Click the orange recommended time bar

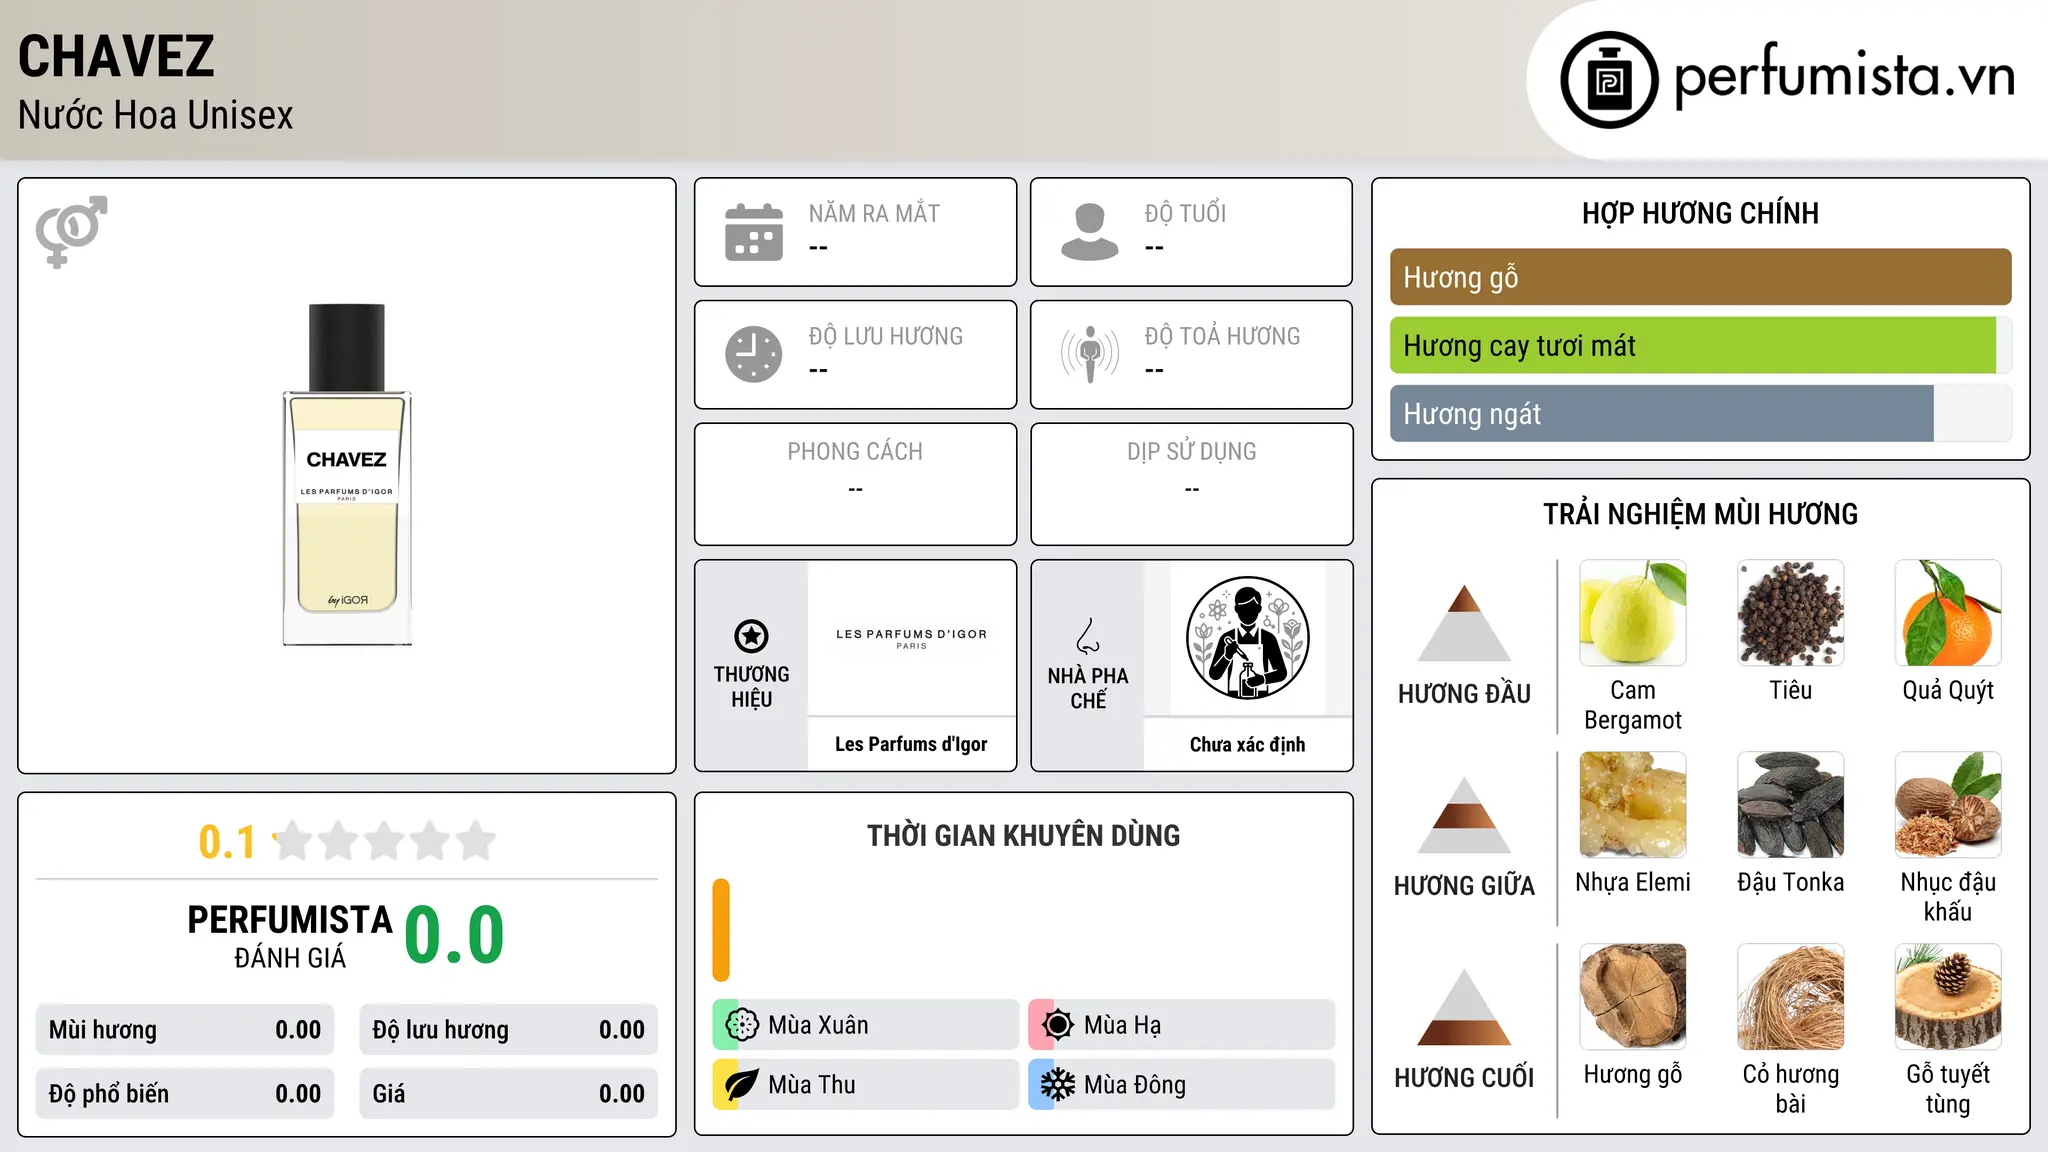coord(721,930)
